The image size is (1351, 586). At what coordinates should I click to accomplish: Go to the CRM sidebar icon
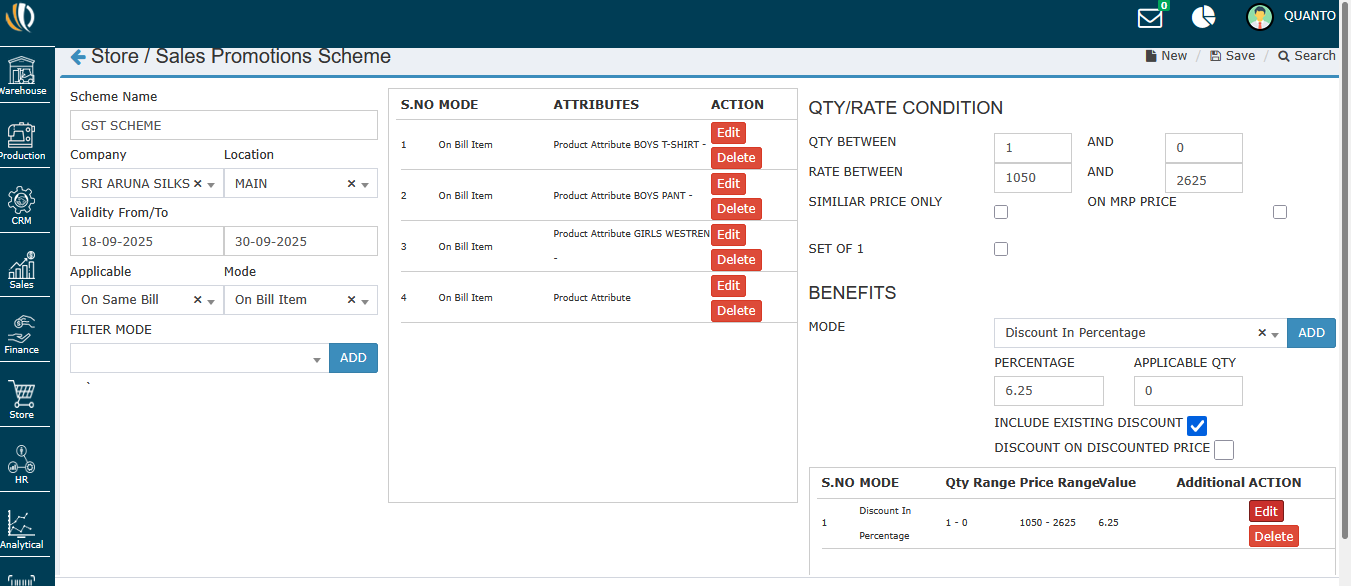click(x=22, y=206)
